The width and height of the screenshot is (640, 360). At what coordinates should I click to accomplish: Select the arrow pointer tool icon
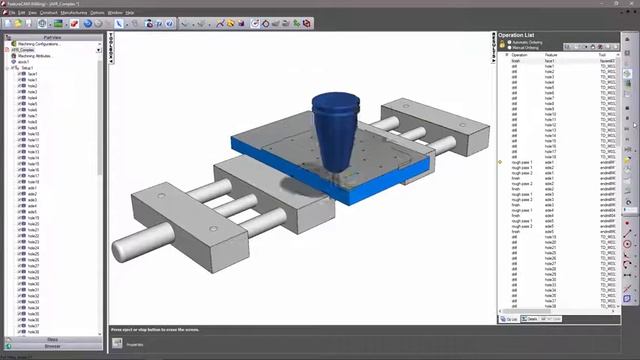119,23
